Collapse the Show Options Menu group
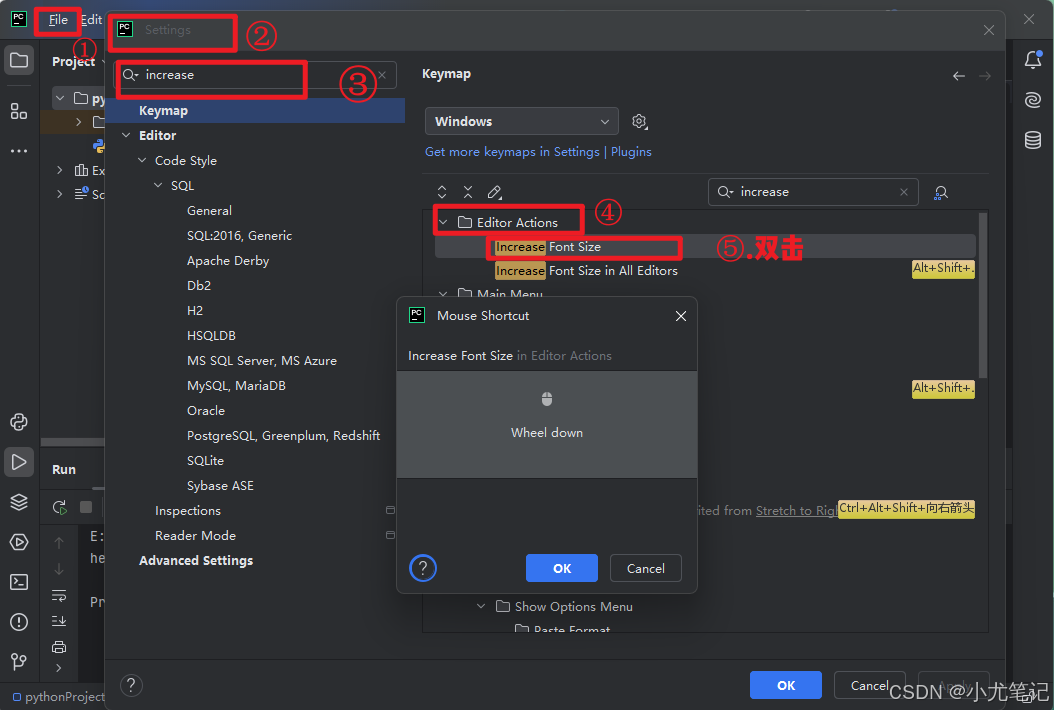The image size is (1054, 710). [x=481, y=606]
